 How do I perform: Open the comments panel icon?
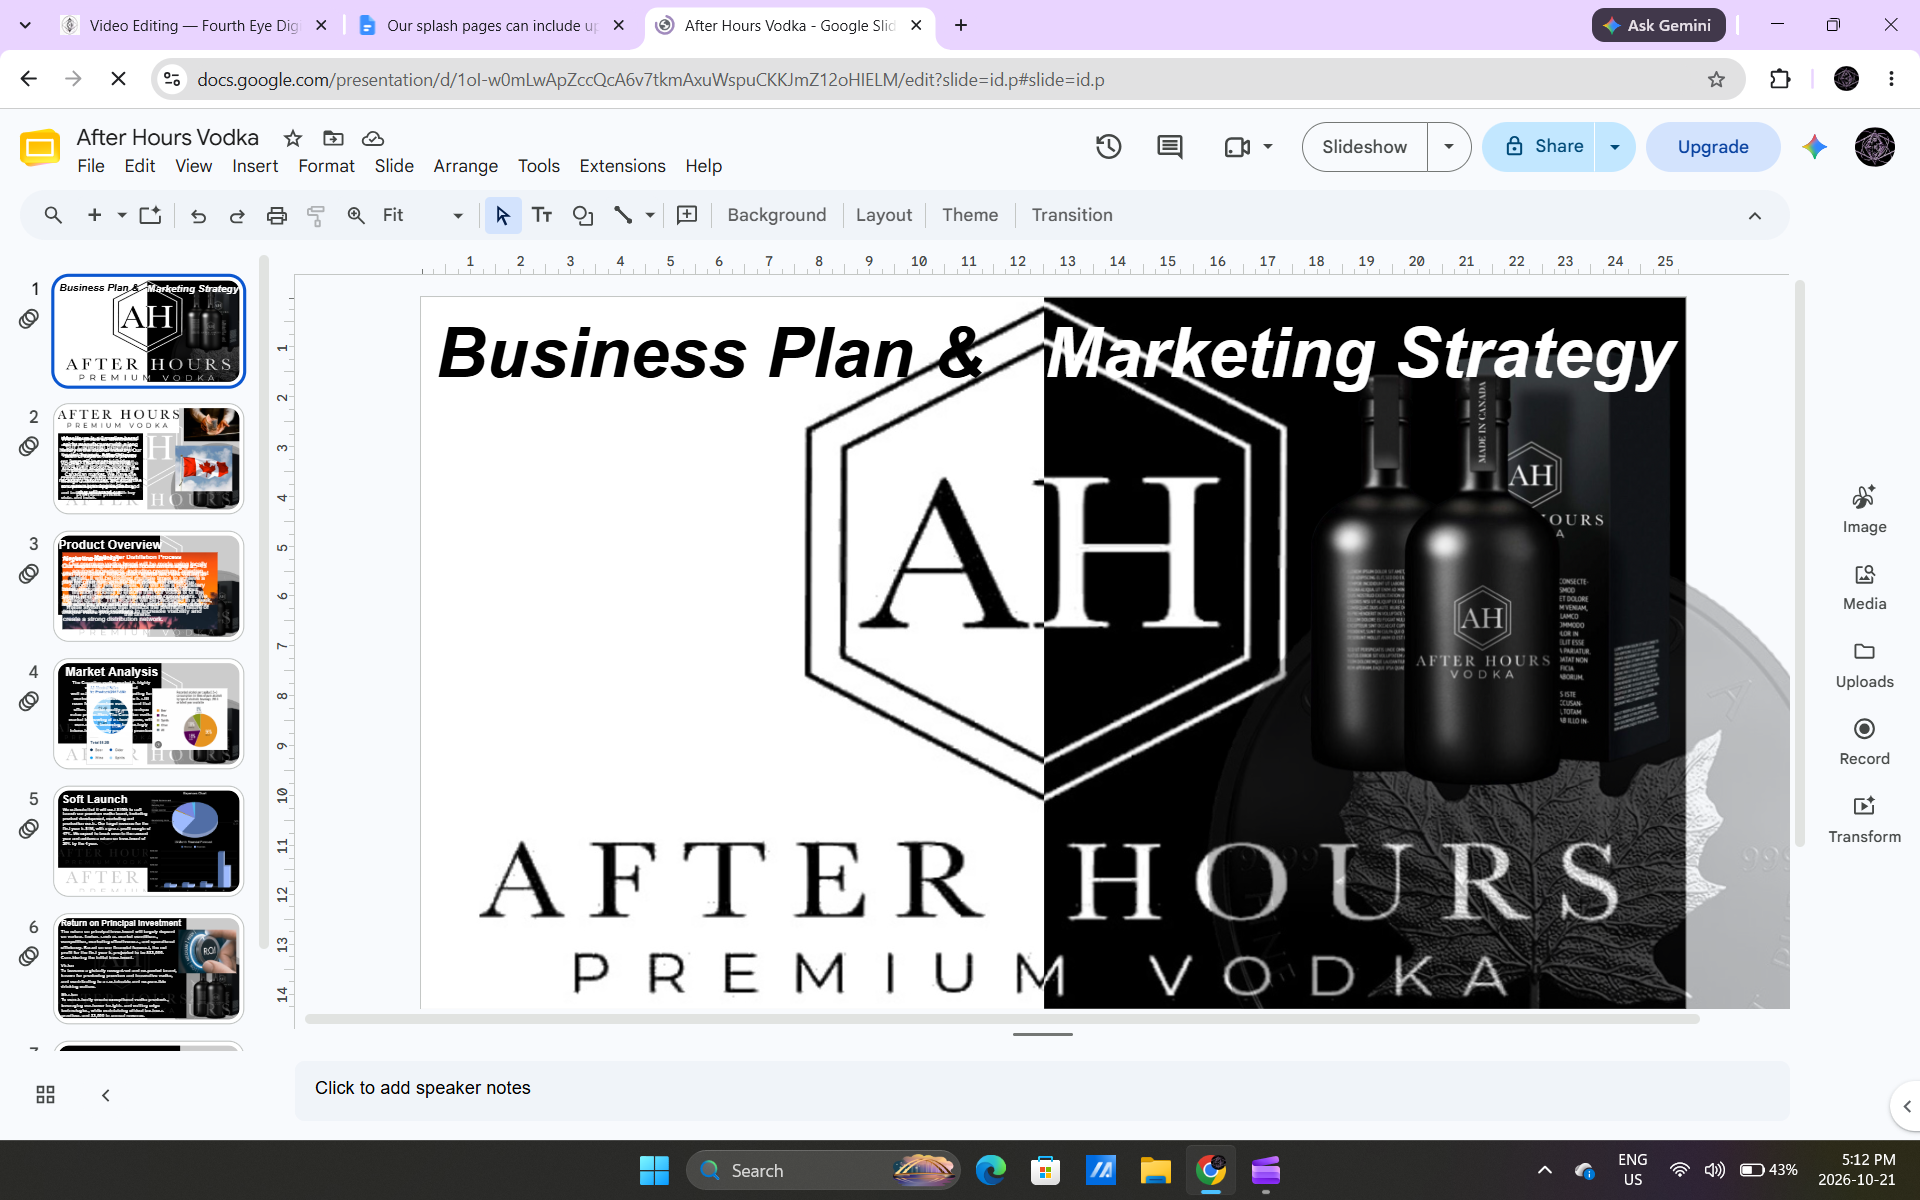point(1169,147)
